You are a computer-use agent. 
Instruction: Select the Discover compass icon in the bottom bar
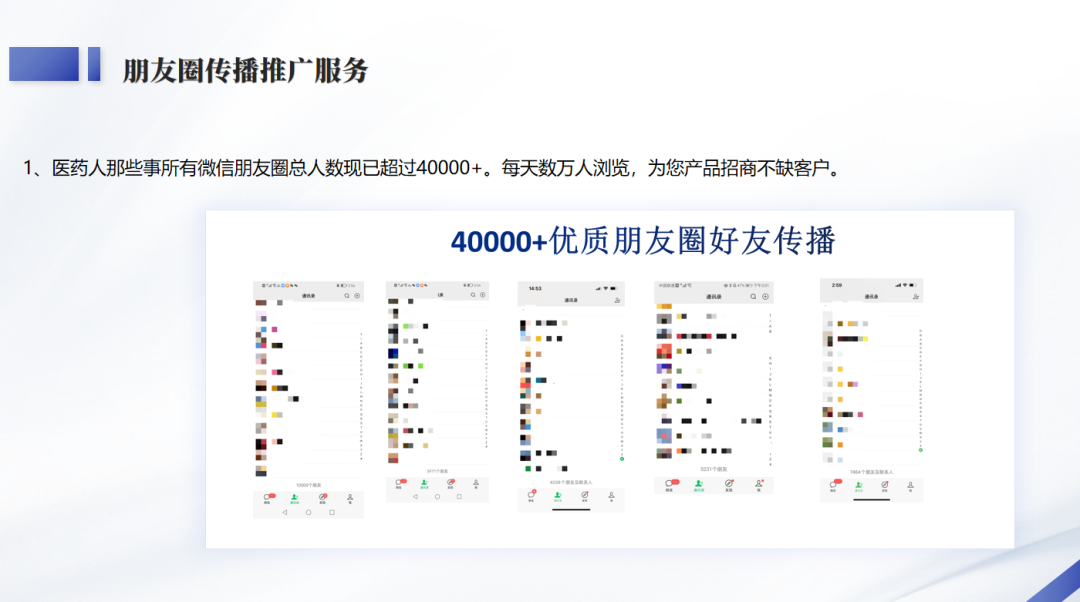click(x=321, y=495)
